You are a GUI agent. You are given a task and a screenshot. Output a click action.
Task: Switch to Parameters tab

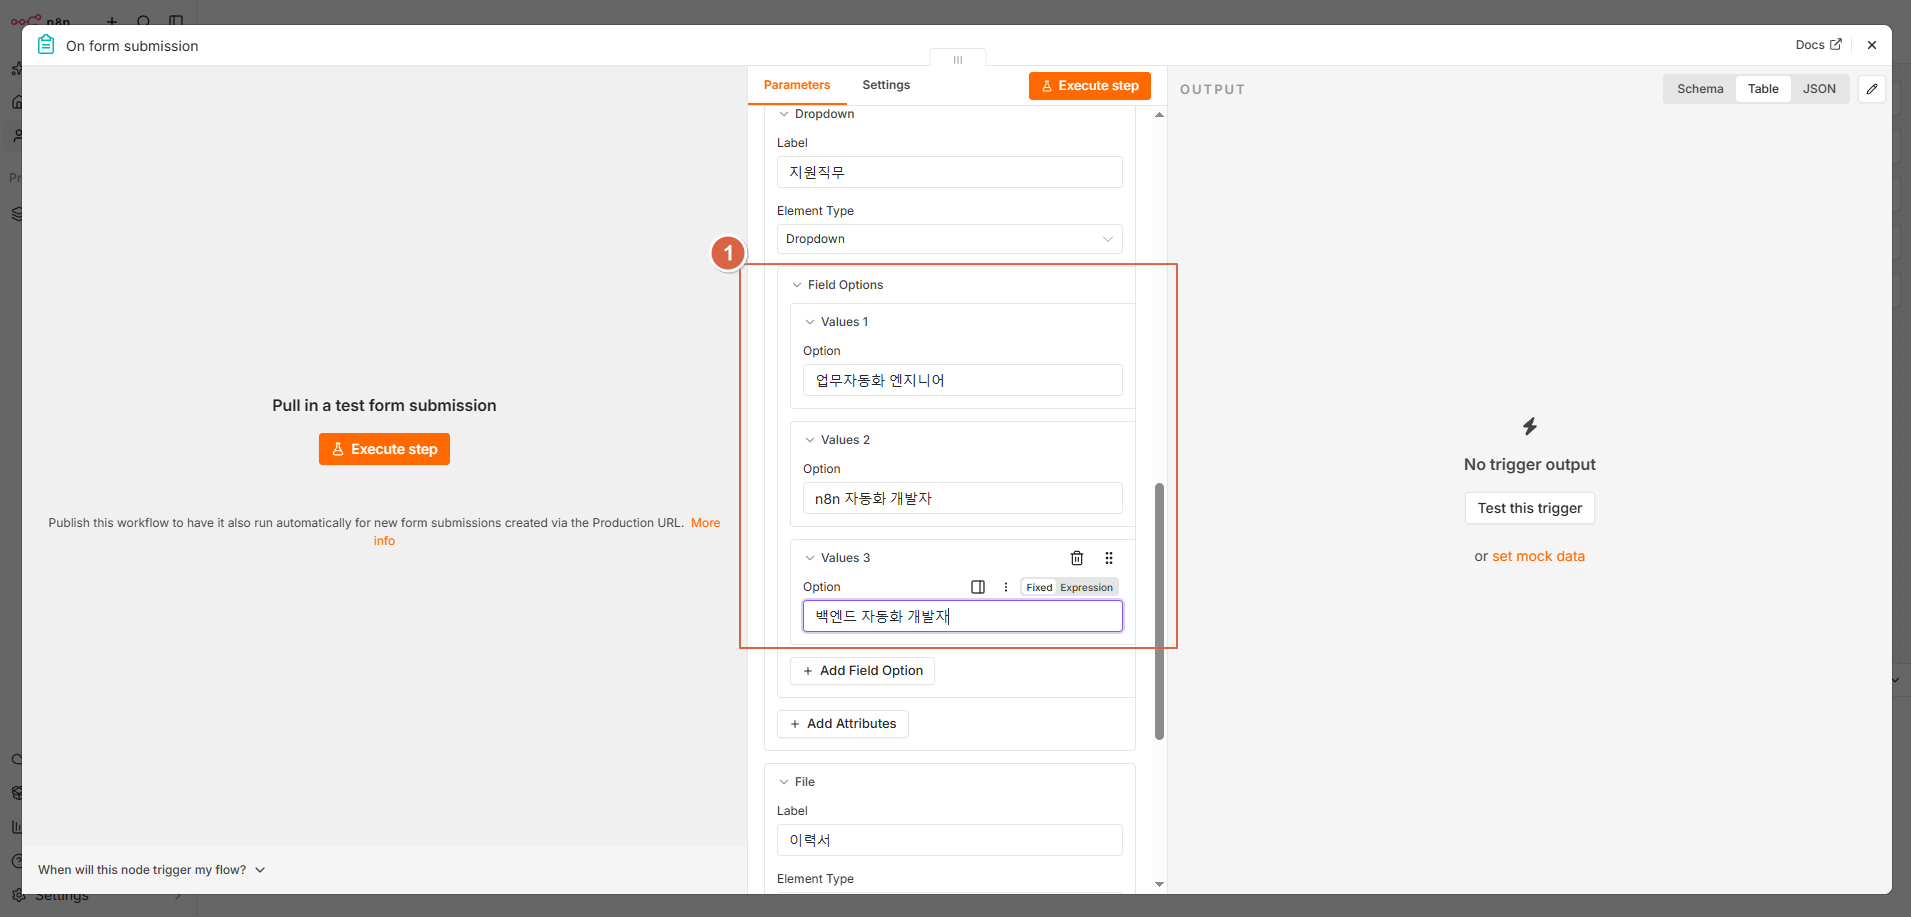click(797, 85)
